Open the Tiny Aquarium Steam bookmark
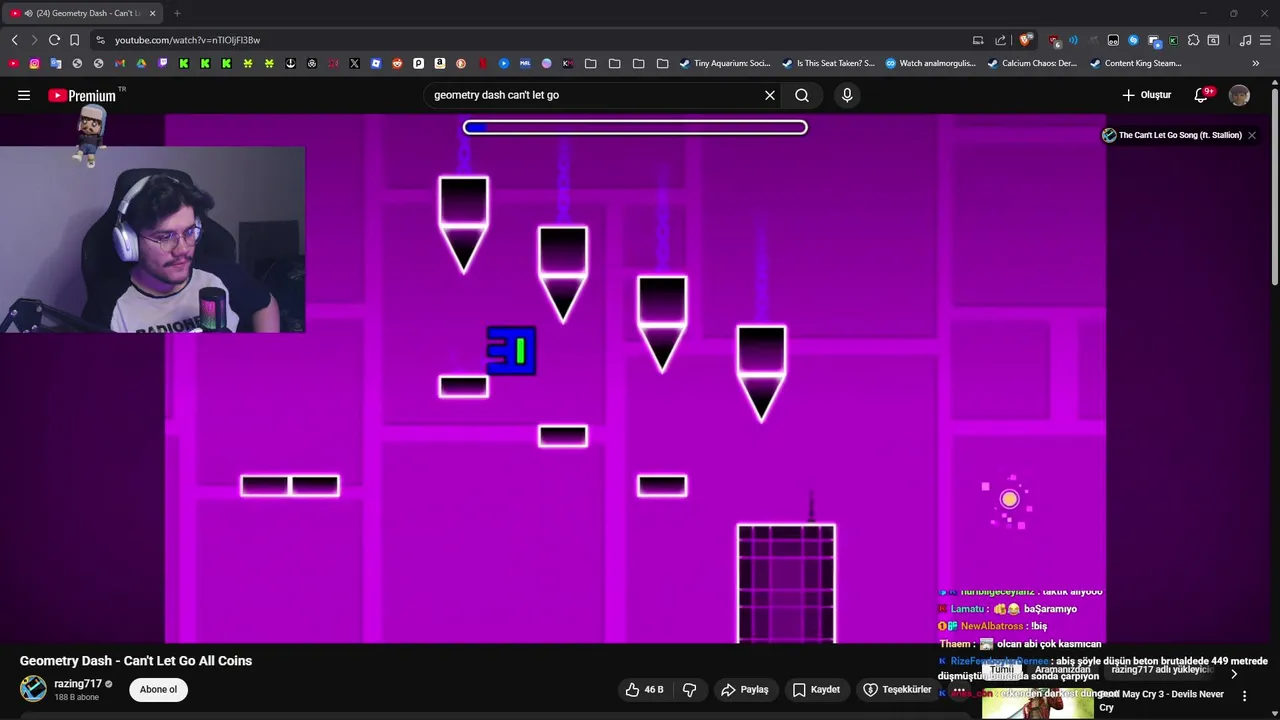Image resolution: width=1280 pixels, height=720 pixels. 725,63
